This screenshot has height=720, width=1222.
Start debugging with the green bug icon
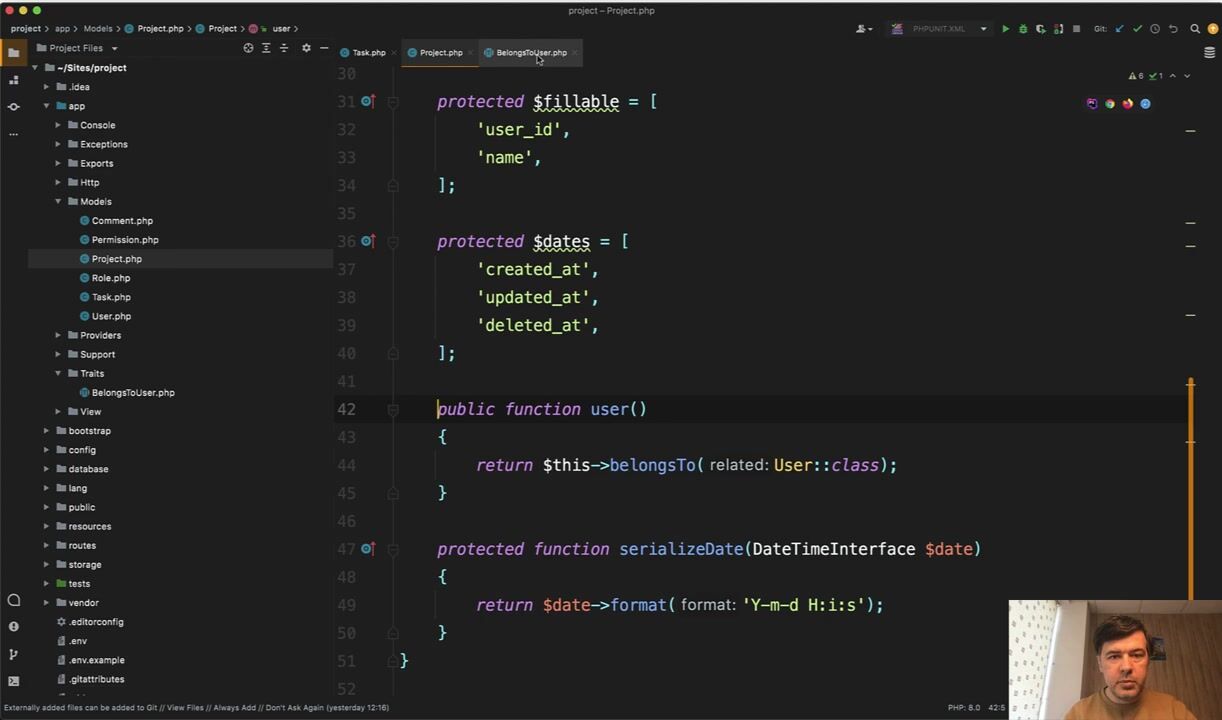[x=1022, y=29]
